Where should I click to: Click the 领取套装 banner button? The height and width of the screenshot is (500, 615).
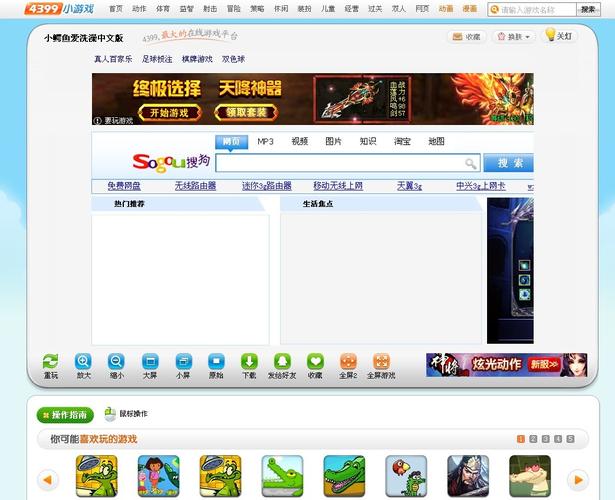[246, 113]
